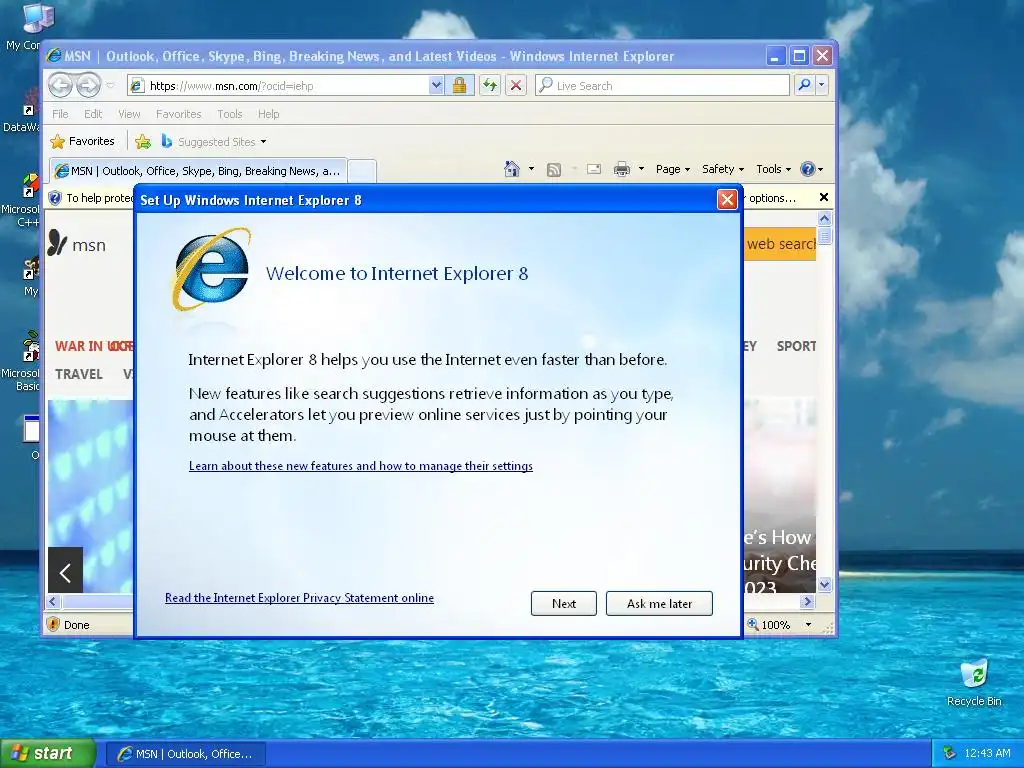Expand the address bar history dropdown
The image size is (1024, 768).
click(436, 86)
